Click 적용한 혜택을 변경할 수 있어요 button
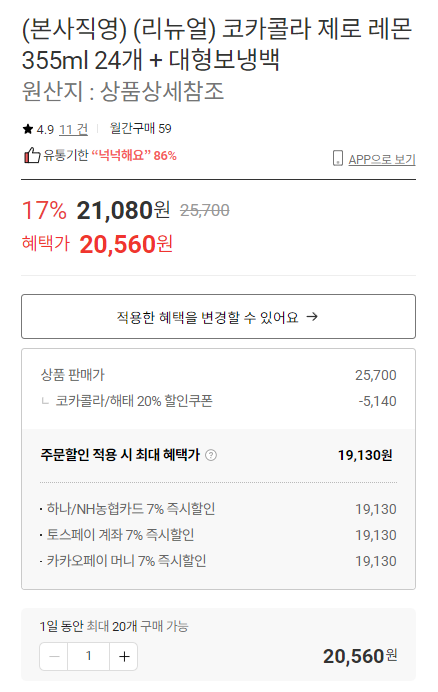The width and height of the screenshot is (438, 692). click(x=219, y=316)
